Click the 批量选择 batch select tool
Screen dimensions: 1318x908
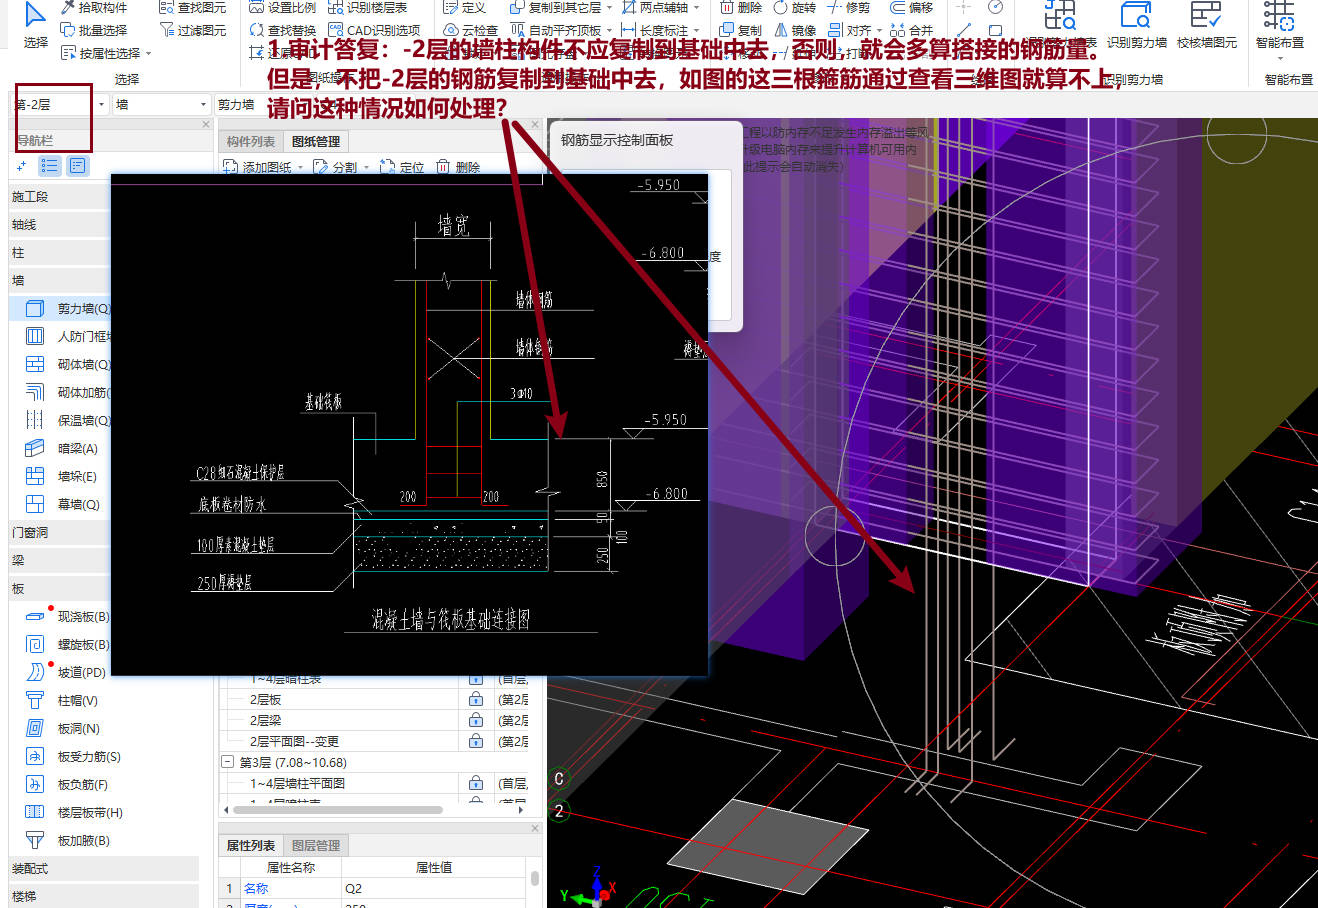pyautogui.click(x=93, y=30)
